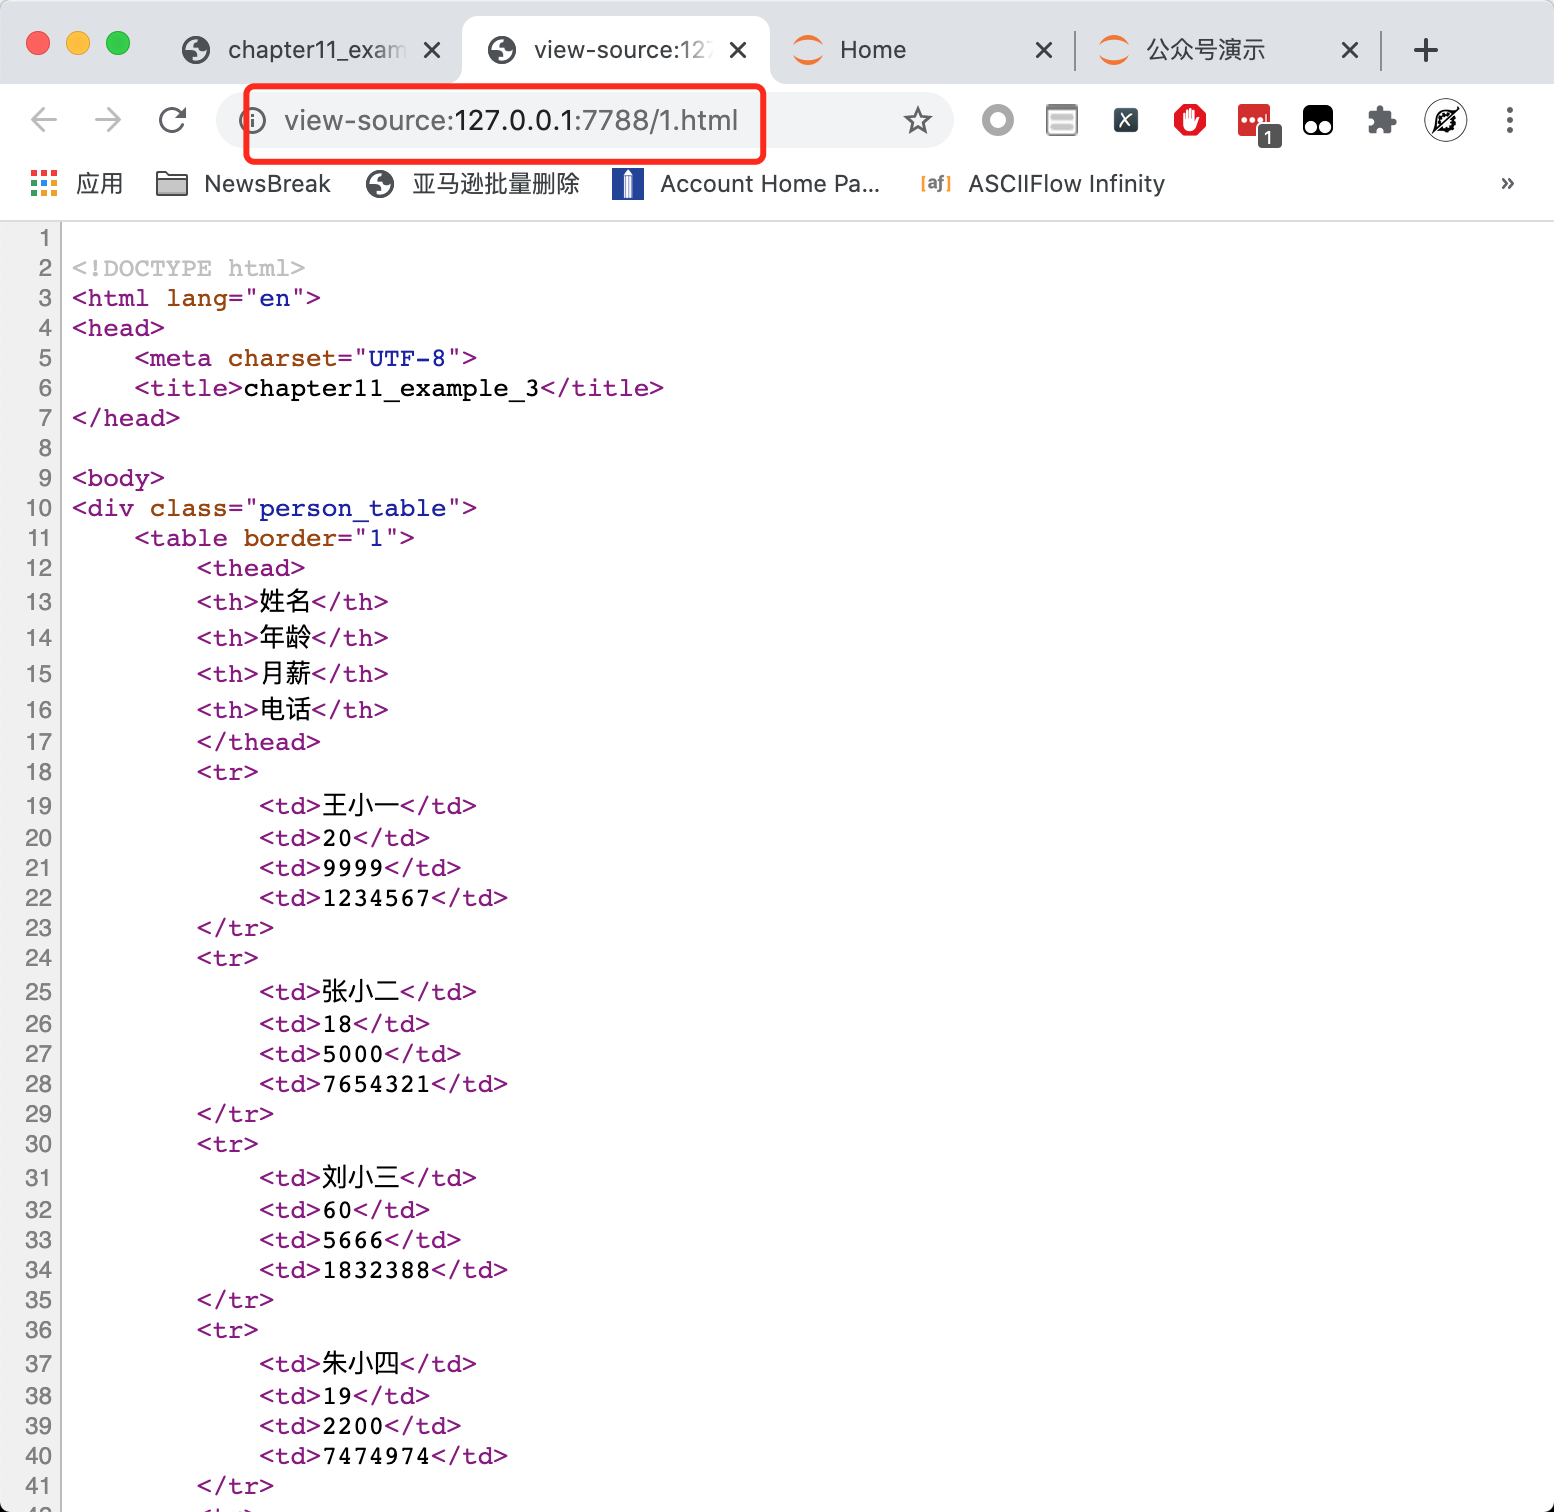Bookmark this page with the star icon
Viewport: 1554px width, 1512px height.
click(917, 121)
